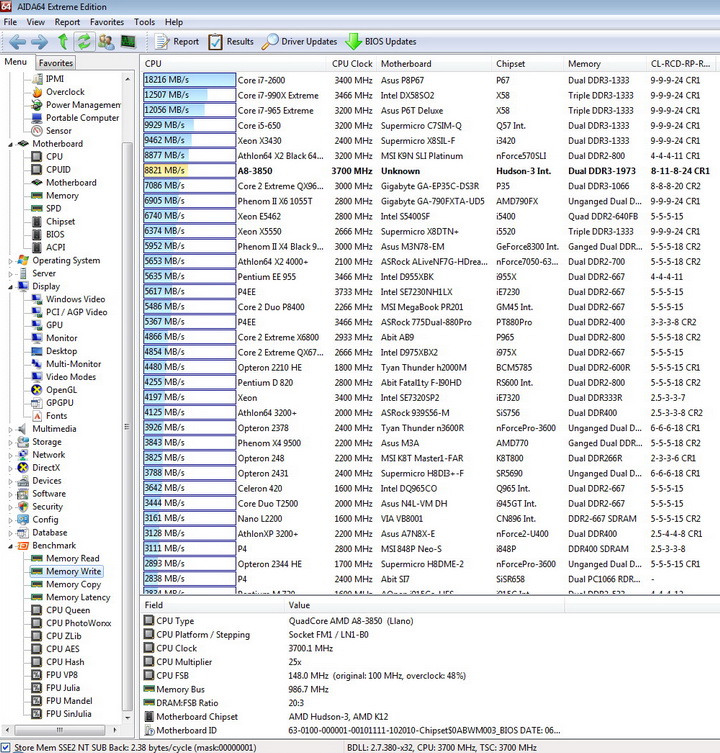Select Memory Copy benchmark
The height and width of the screenshot is (753, 720).
(73, 584)
